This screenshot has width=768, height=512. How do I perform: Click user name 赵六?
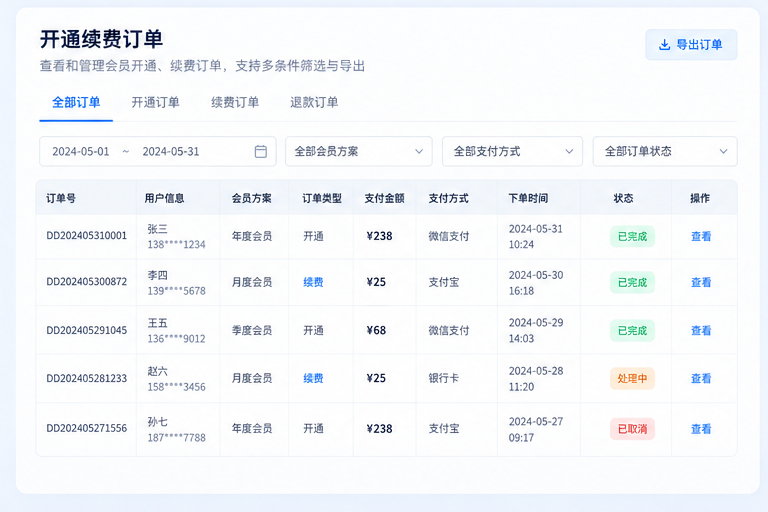click(158, 371)
